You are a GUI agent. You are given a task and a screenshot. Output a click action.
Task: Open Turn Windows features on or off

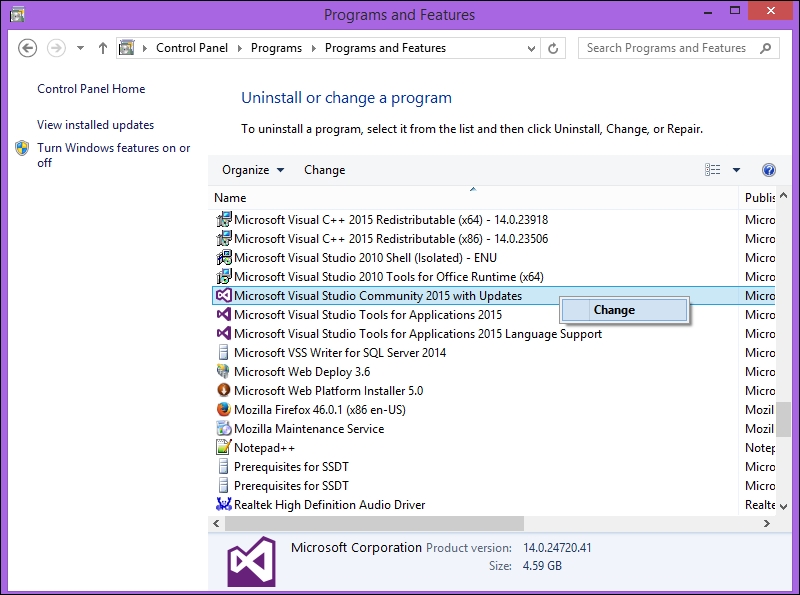[x=113, y=155]
